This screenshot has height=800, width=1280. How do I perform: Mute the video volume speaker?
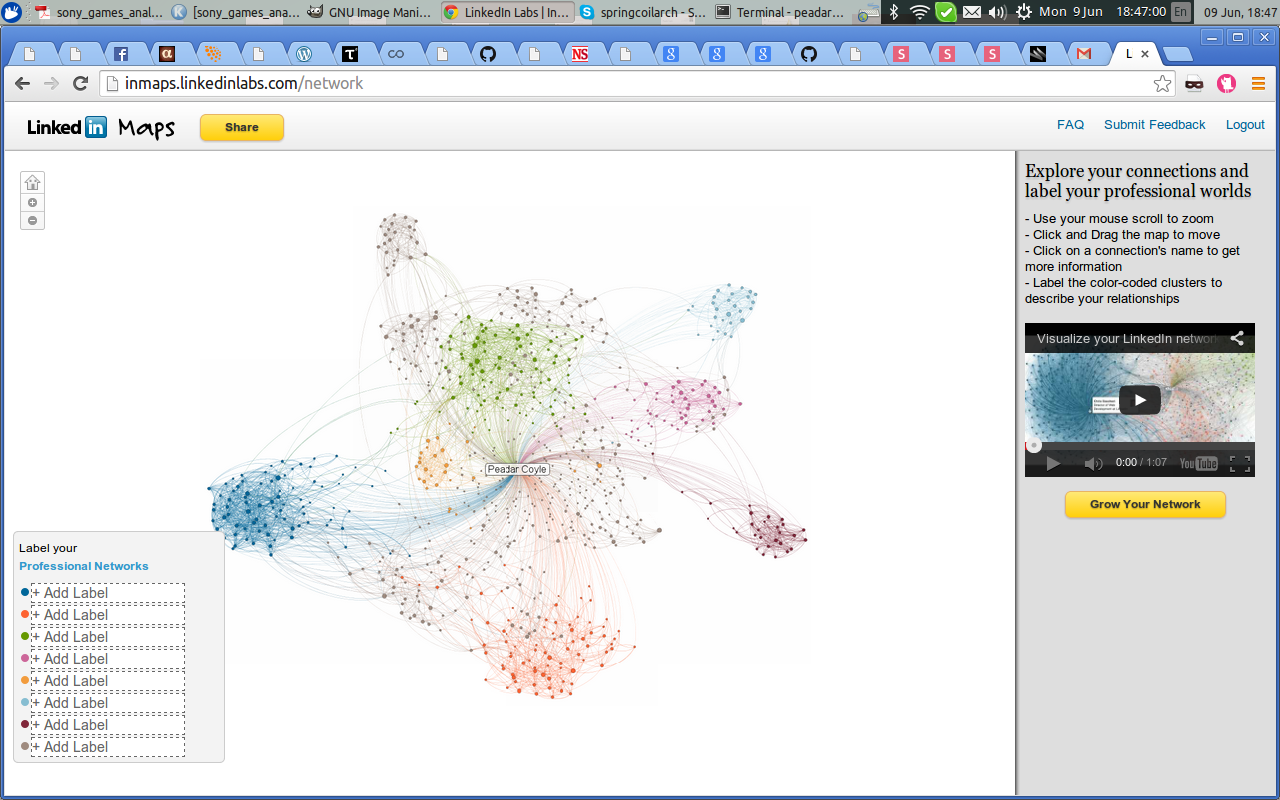pyautogui.click(x=1093, y=463)
